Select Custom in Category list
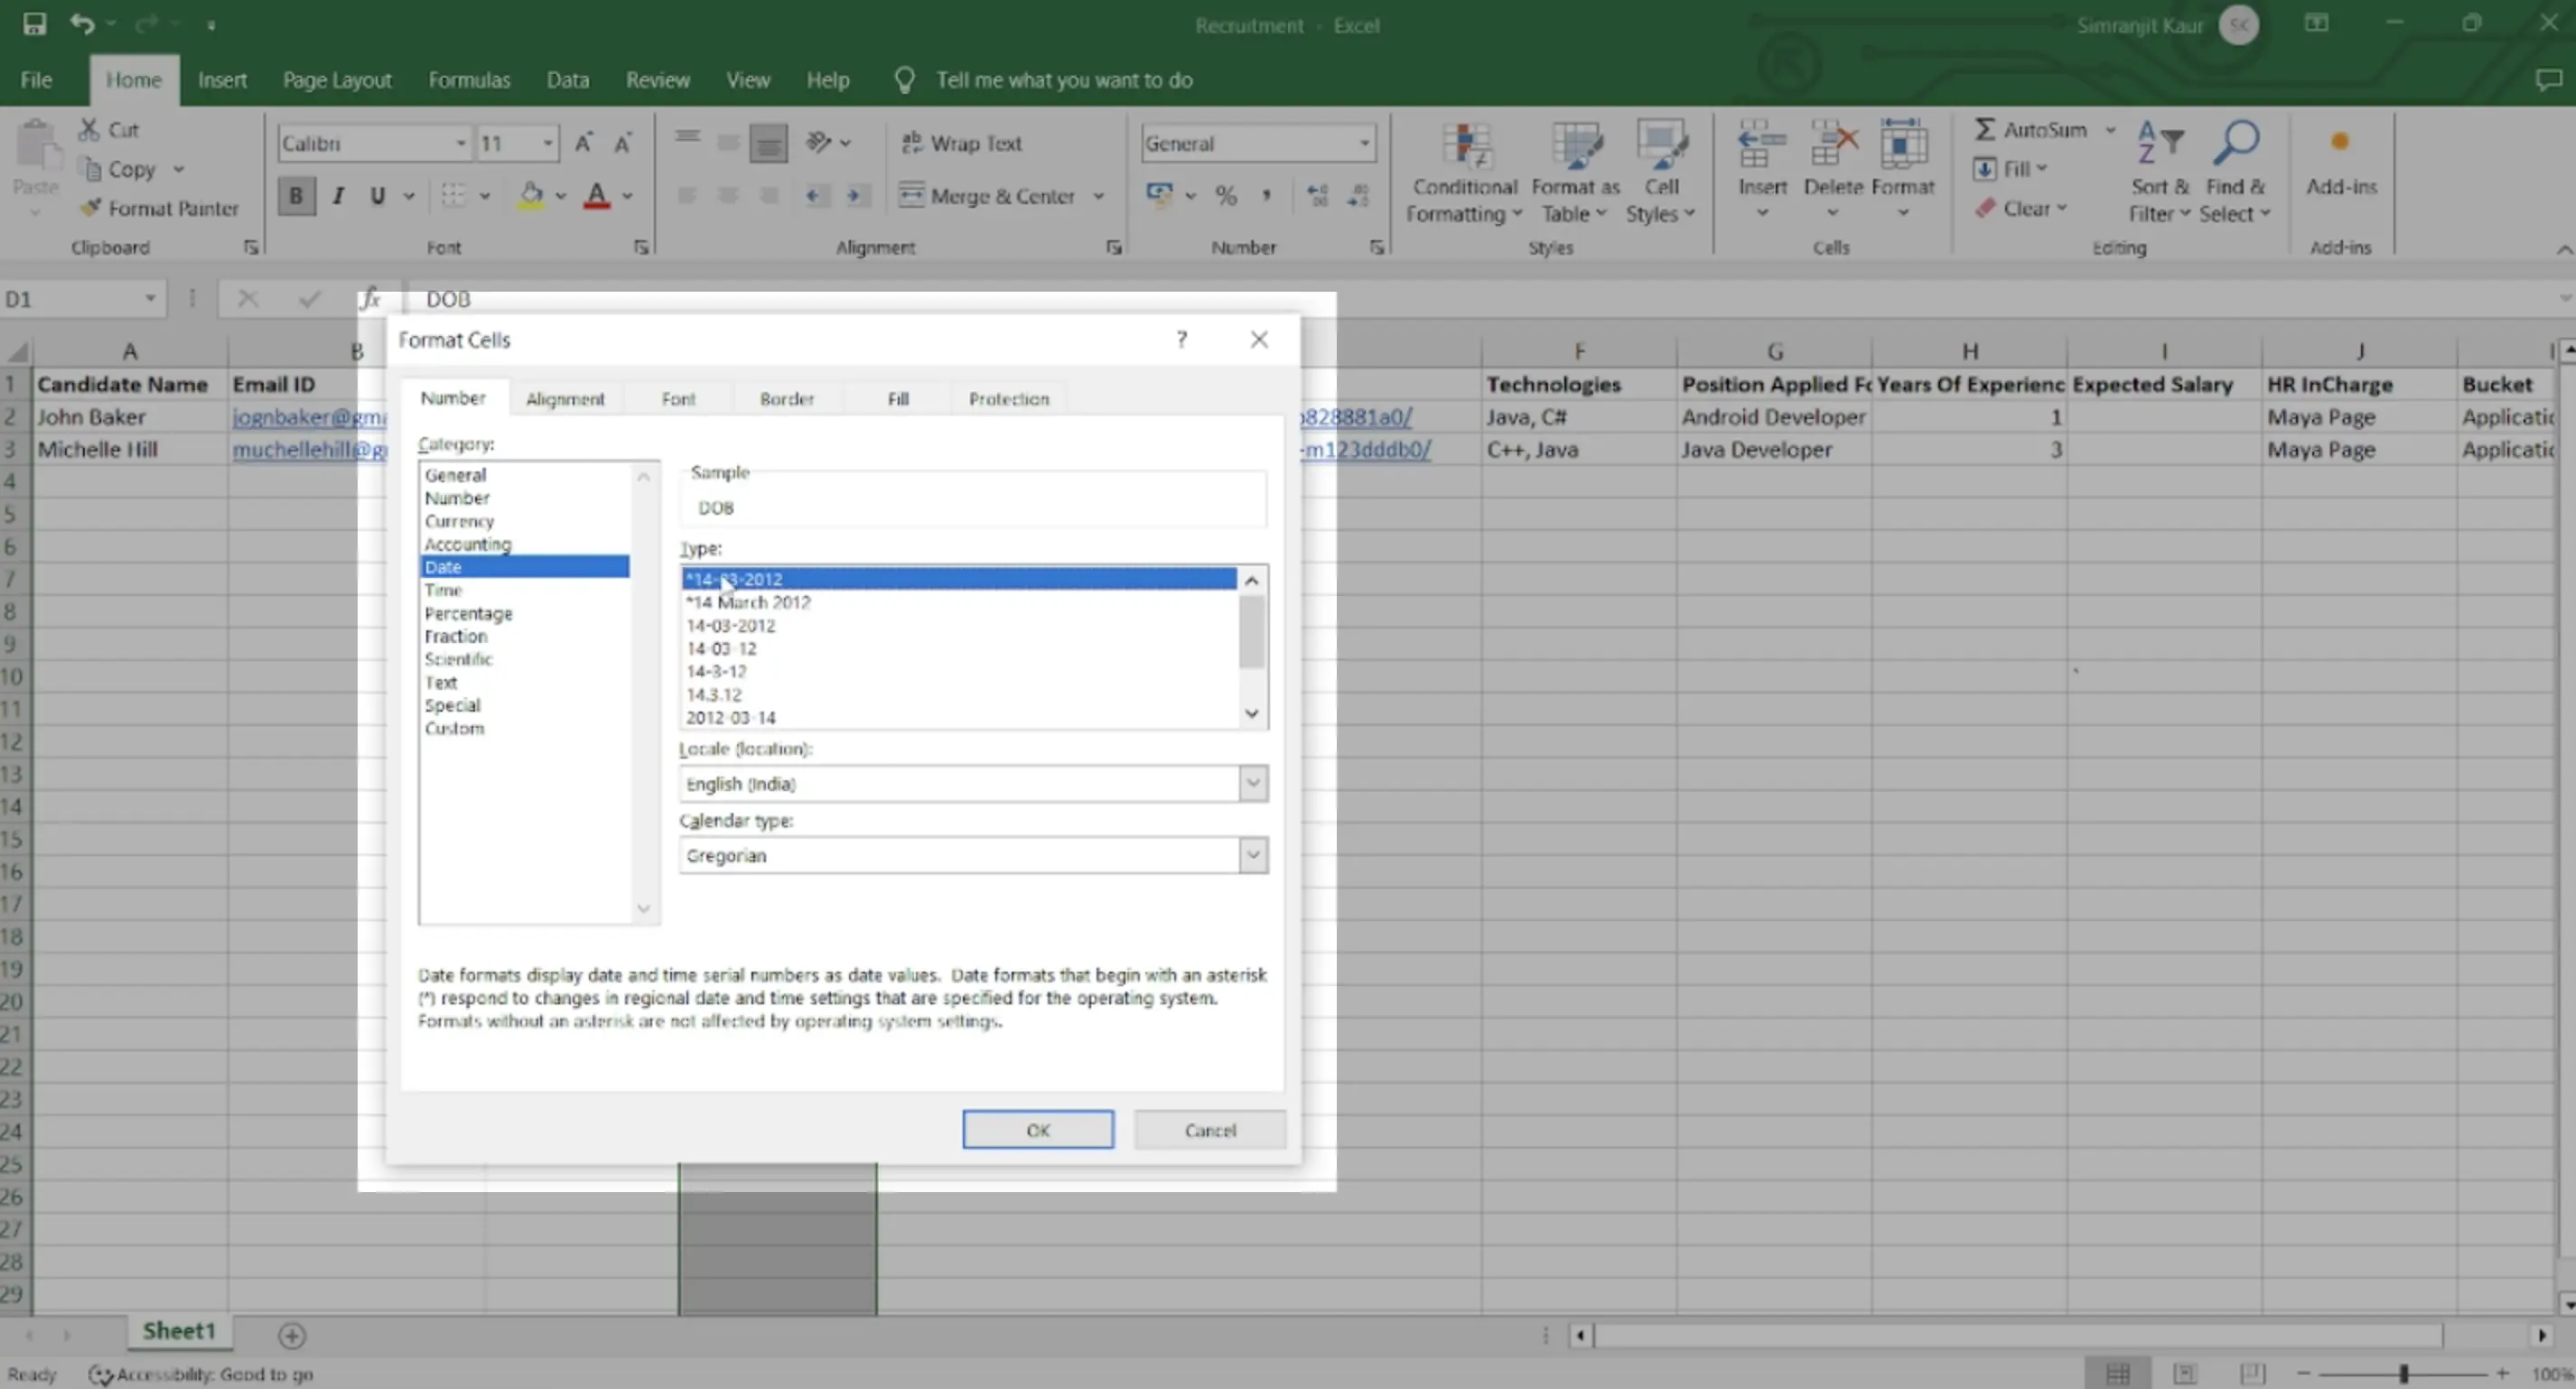The height and width of the screenshot is (1389, 2576). coord(454,728)
